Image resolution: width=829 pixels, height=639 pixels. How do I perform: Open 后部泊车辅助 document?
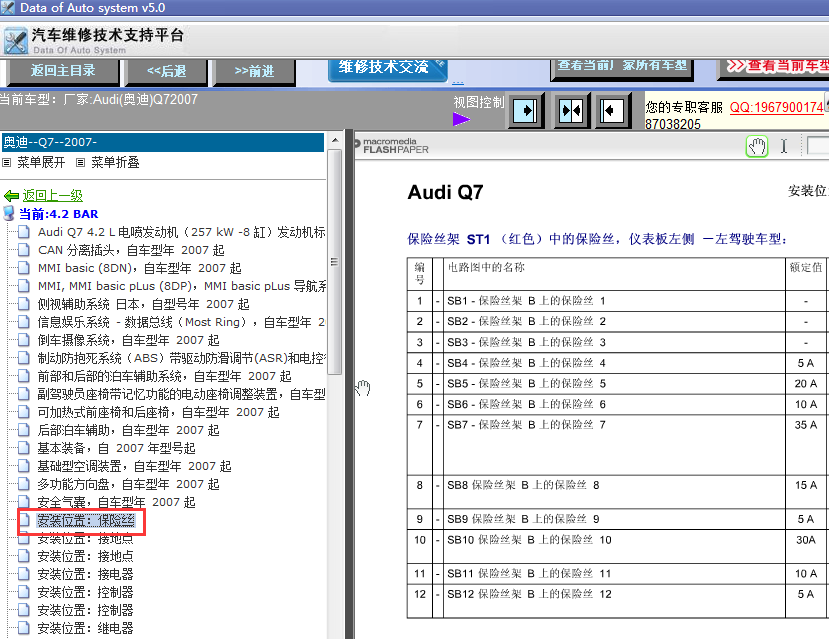point(128,430)
